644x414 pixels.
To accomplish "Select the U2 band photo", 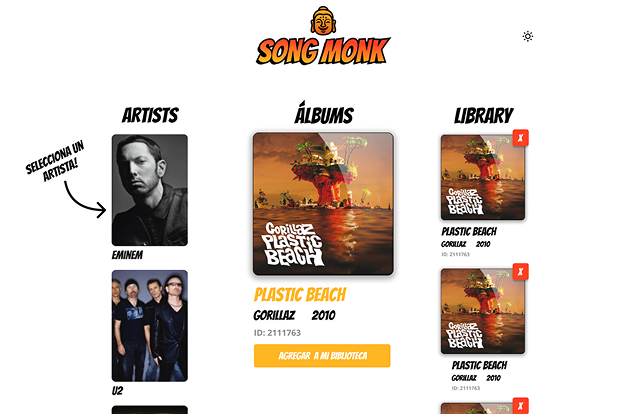I will (x=150, y=326).
